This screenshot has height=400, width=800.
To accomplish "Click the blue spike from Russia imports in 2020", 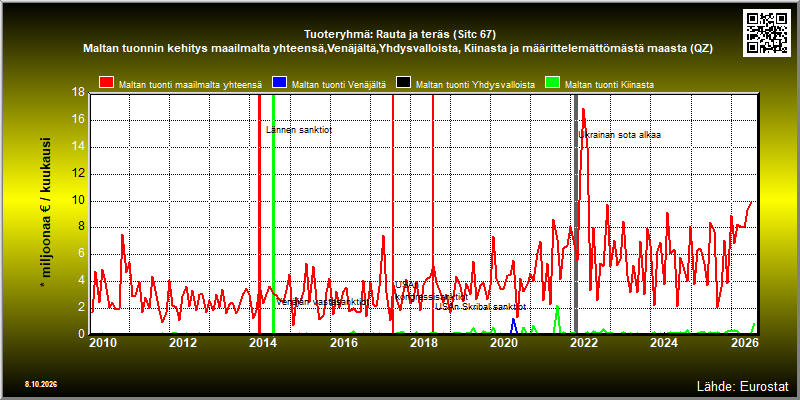I will pos(514,326).
